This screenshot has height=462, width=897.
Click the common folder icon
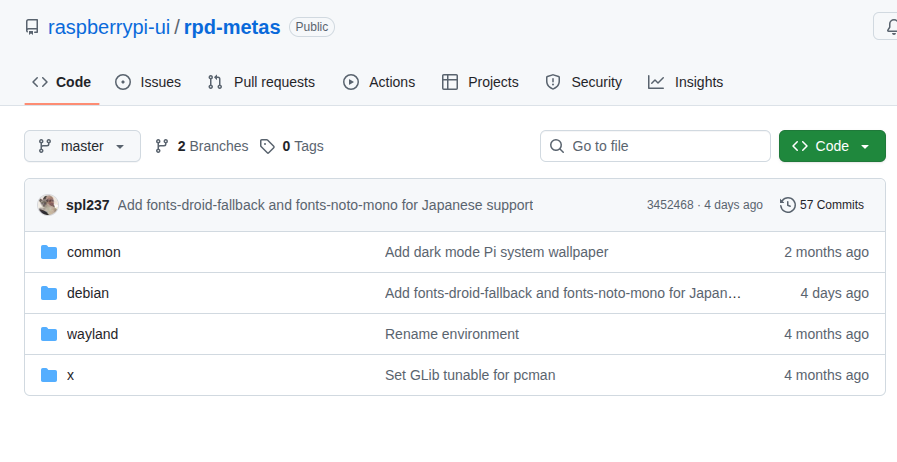[x=49, y=252]
